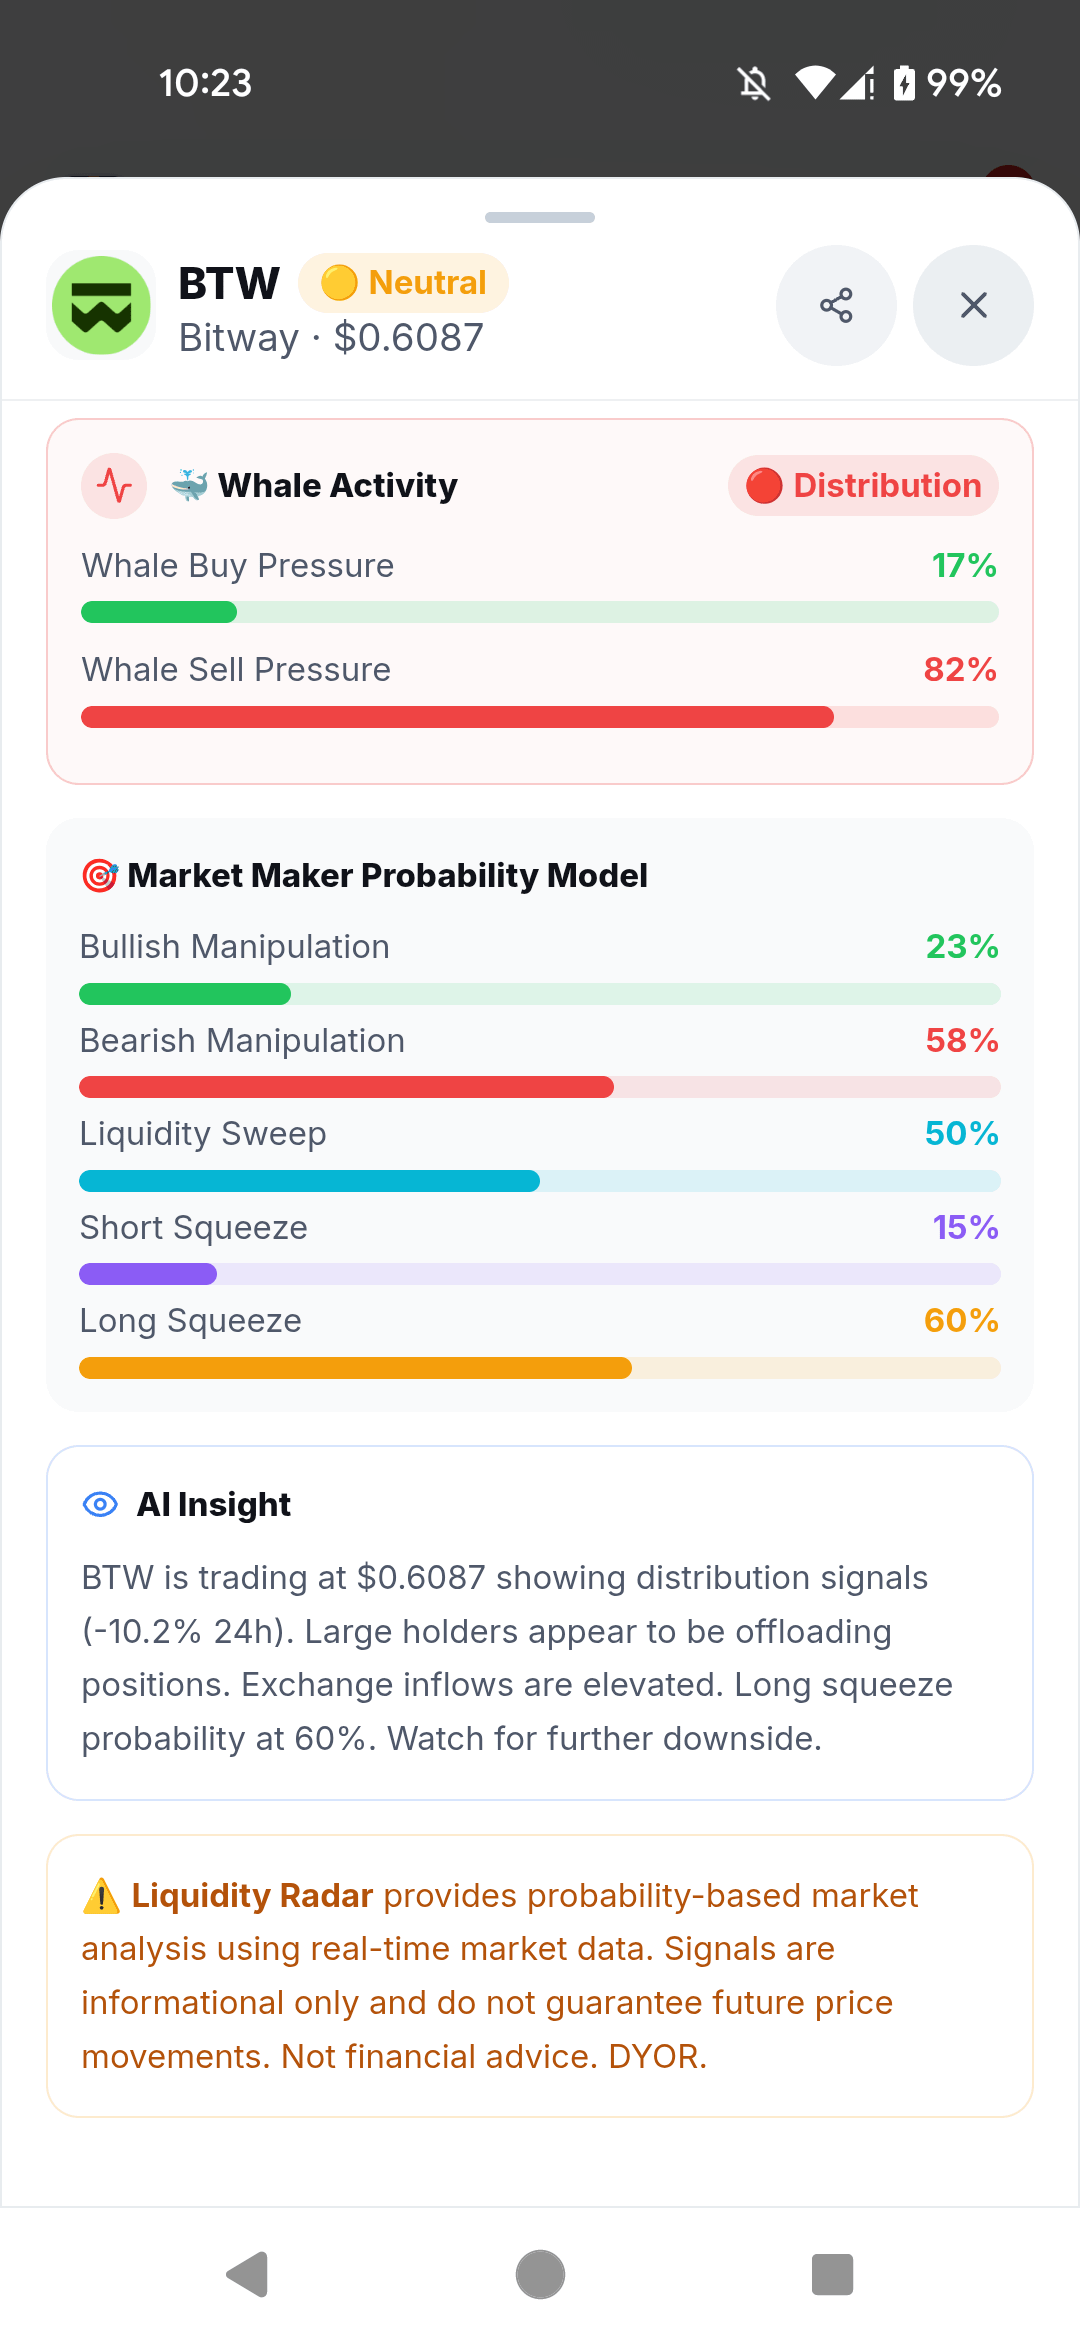1080x2340 pixels.
Task: Tap the Android back navigation button
Action: [x=247, y=2275]
